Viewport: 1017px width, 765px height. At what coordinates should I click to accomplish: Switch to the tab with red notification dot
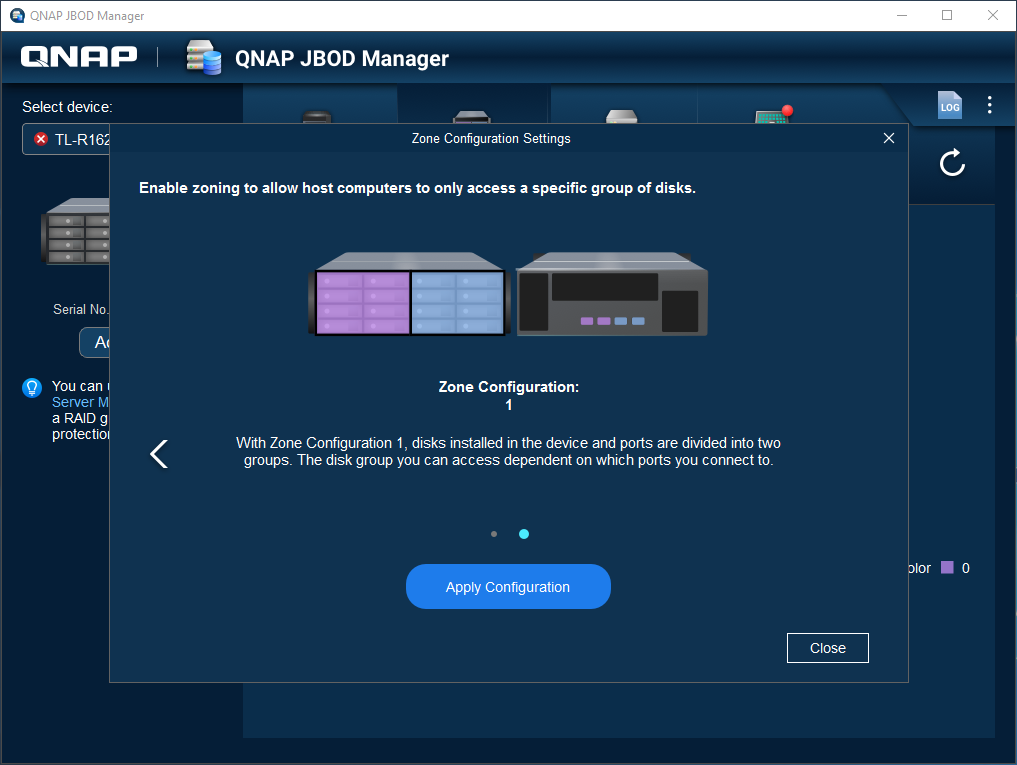[772, 114]
